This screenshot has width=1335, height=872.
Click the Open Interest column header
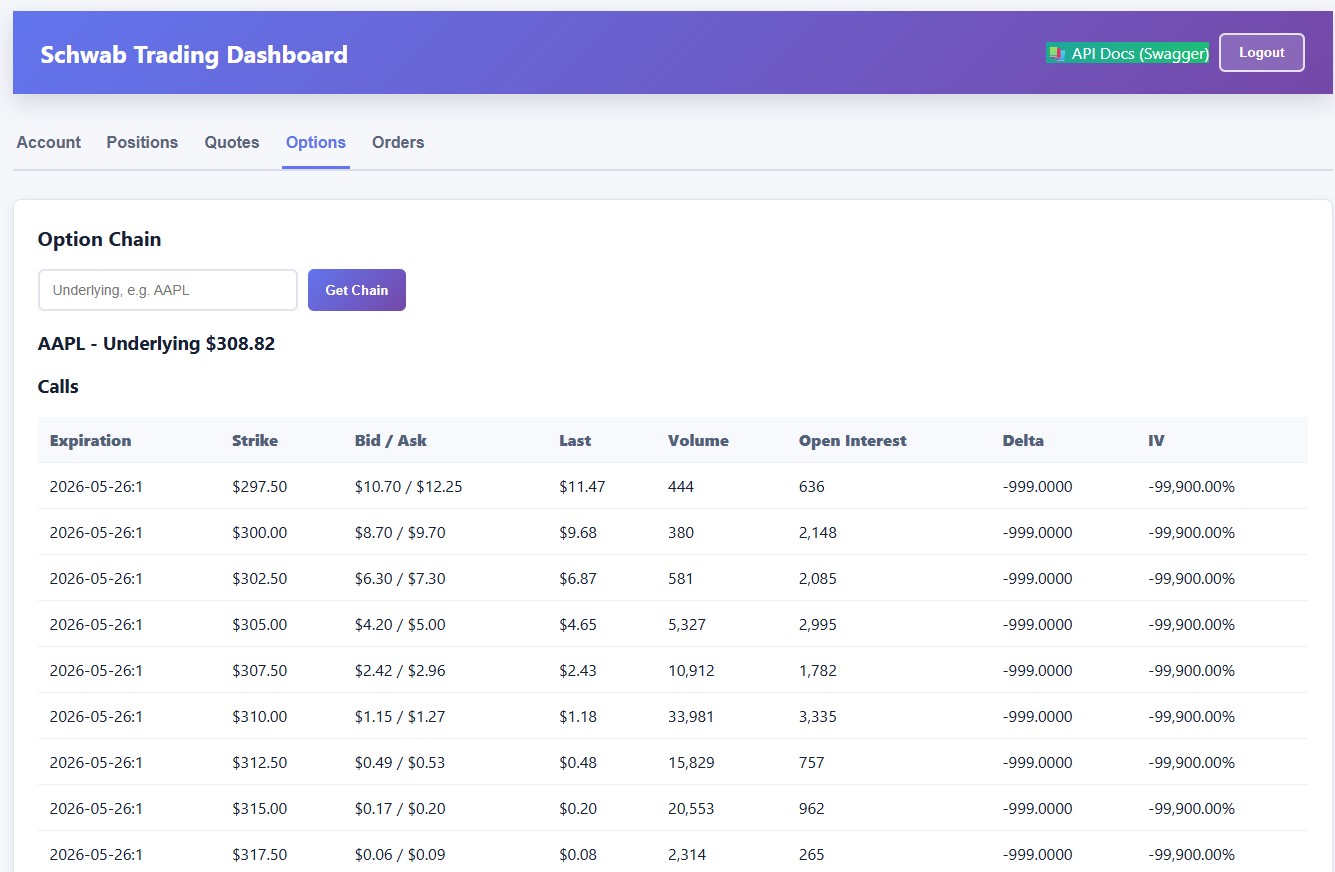pos(853,440)
